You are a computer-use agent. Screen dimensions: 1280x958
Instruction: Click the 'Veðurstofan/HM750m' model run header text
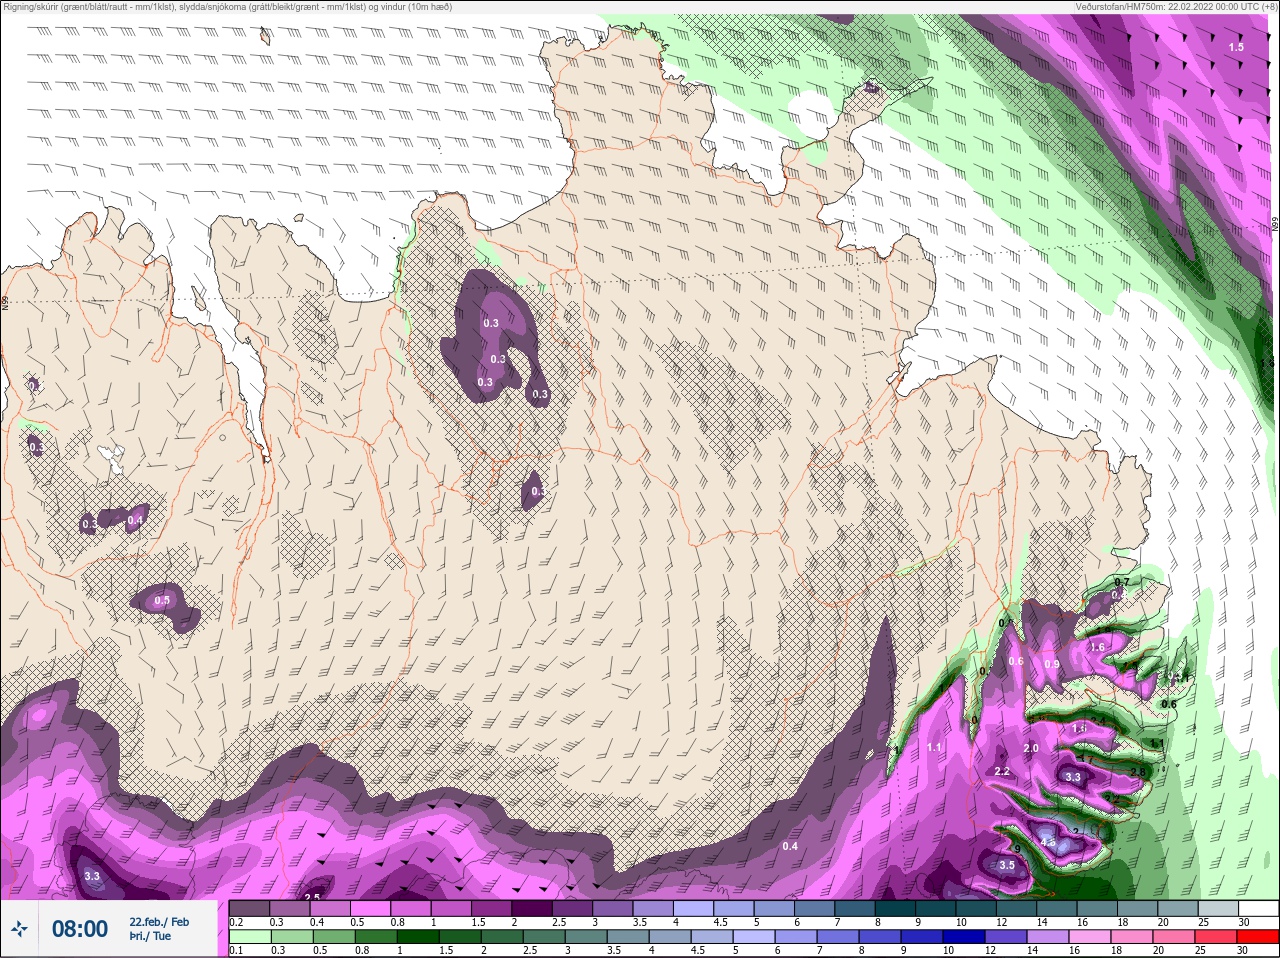pyautogui.click(x=1176, y=6)
